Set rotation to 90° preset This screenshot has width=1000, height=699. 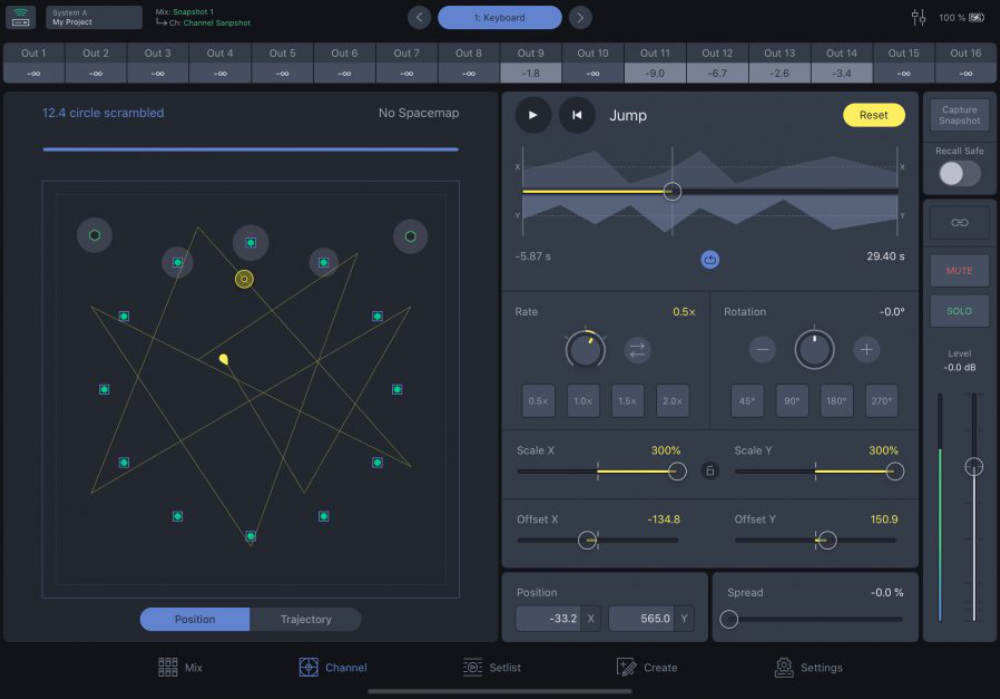click(x=792, y=401)
